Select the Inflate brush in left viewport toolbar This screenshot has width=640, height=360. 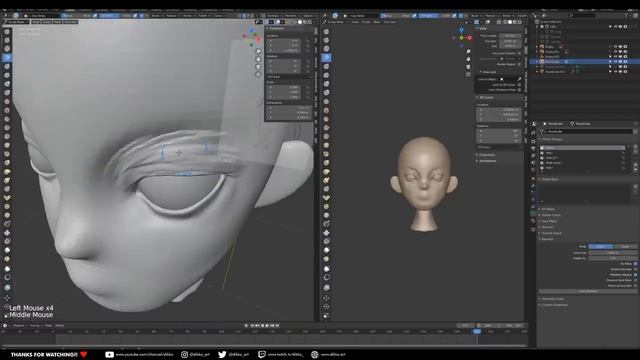coord(7,84)
